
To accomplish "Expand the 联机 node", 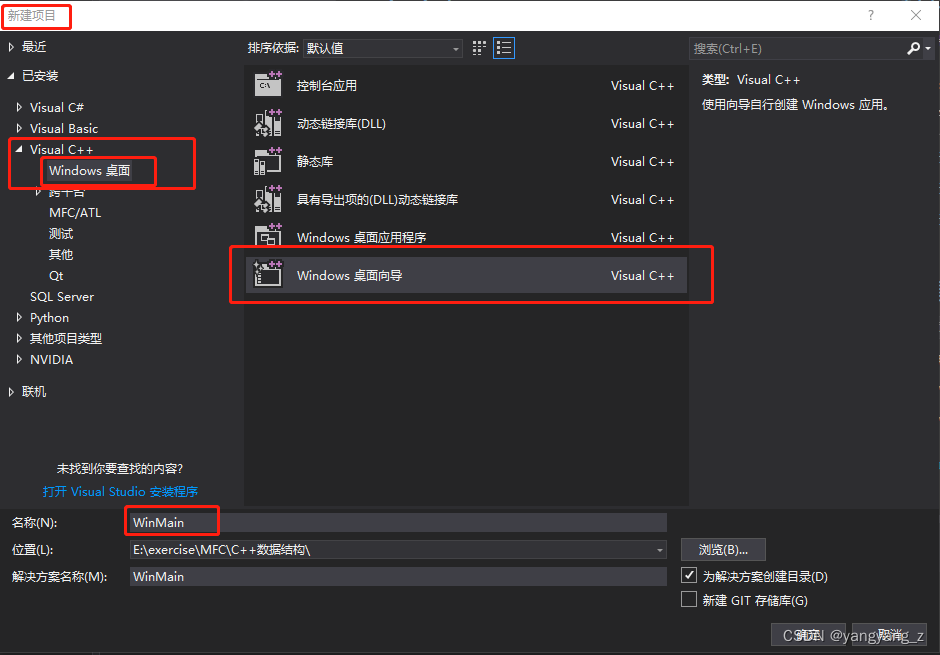I will [x=11, y=391].
